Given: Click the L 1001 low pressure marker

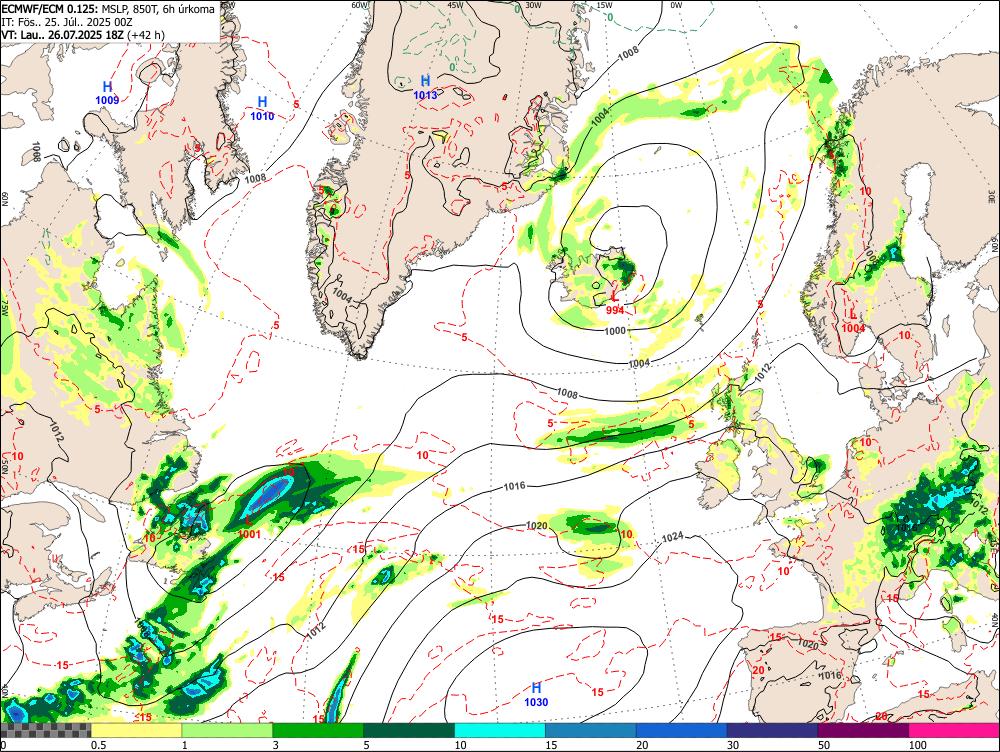Looking at the screenshot, I should 249,527.
